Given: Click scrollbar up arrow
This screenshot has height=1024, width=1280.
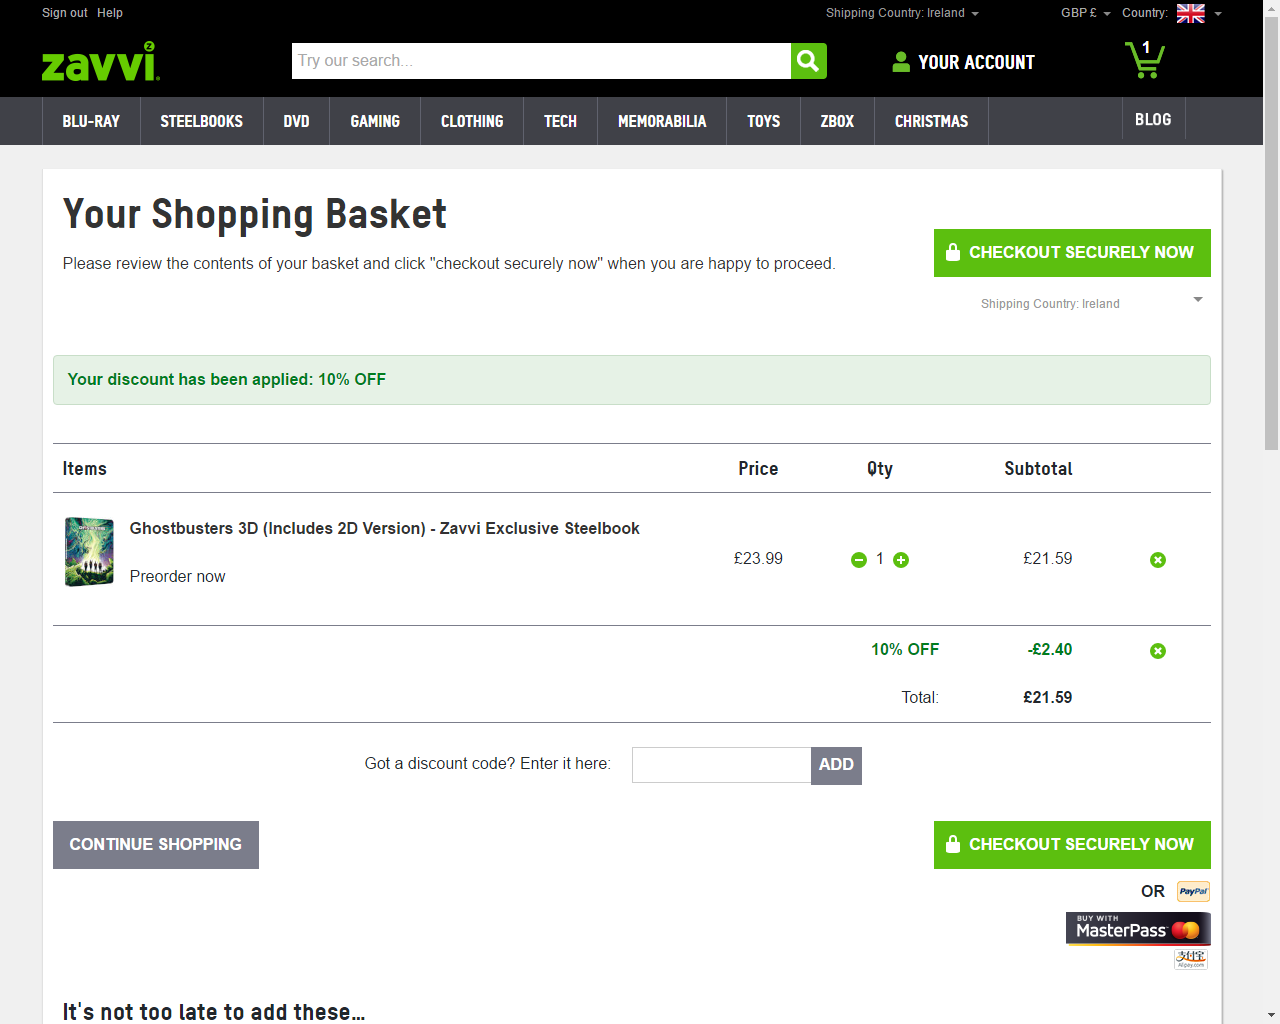Looking at the screenshot, I should tap(1271, 8).
